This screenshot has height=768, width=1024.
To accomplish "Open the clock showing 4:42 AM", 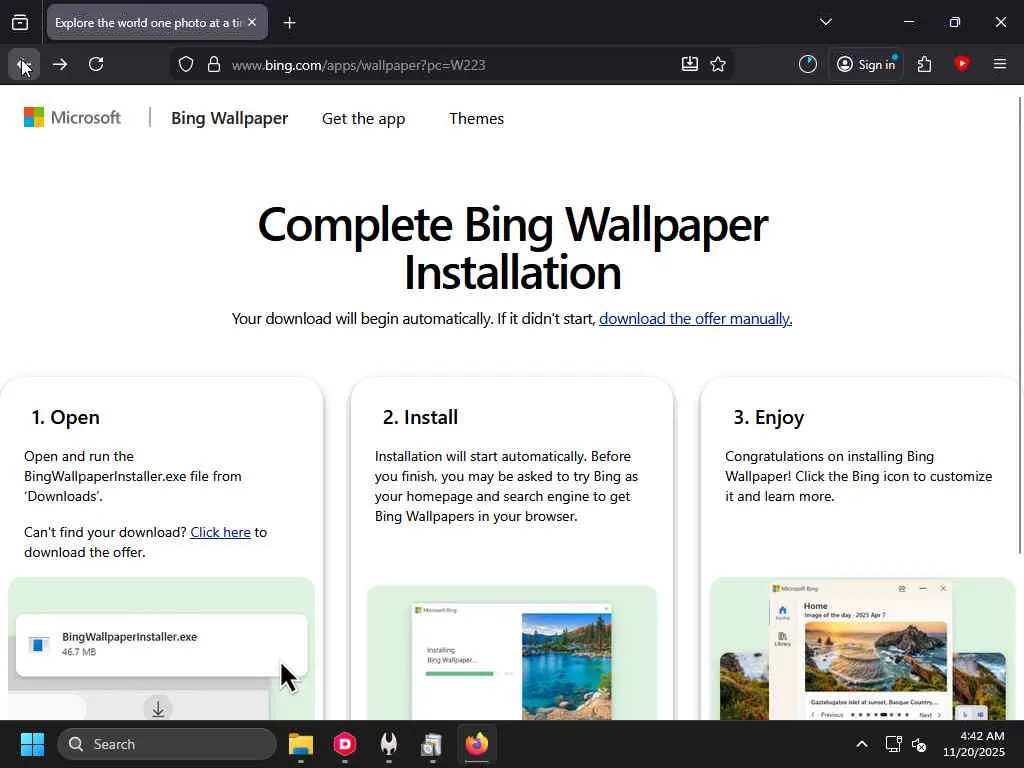I will 974,744.
